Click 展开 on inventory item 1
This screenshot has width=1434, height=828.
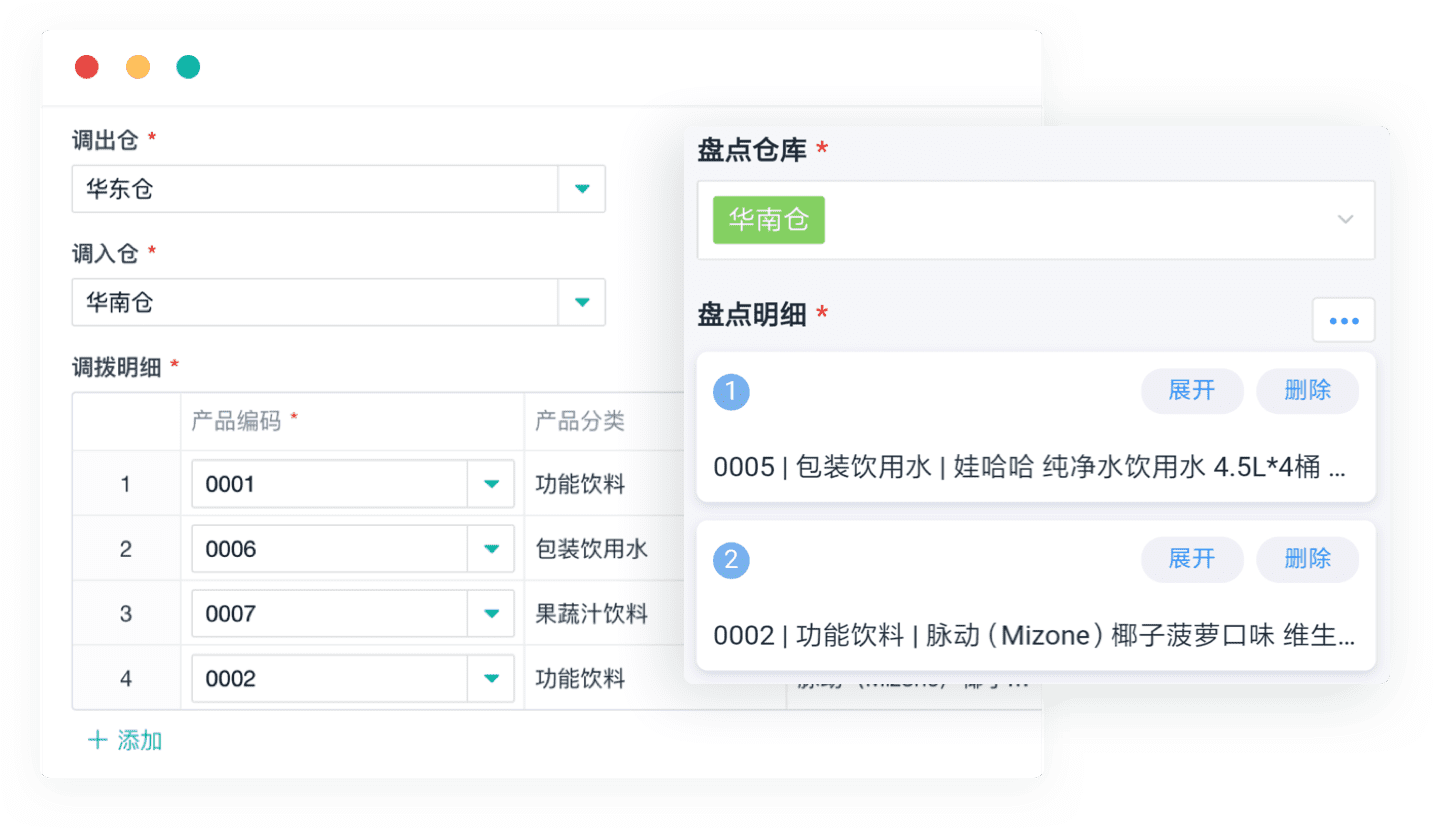pos(1192,391)
